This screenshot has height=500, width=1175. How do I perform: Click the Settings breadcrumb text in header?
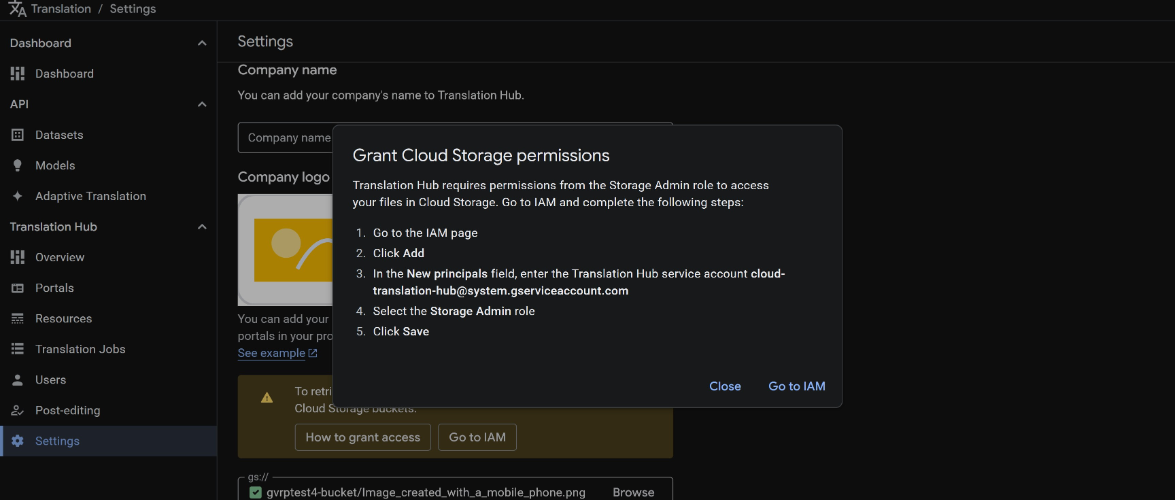click(133, 9)
